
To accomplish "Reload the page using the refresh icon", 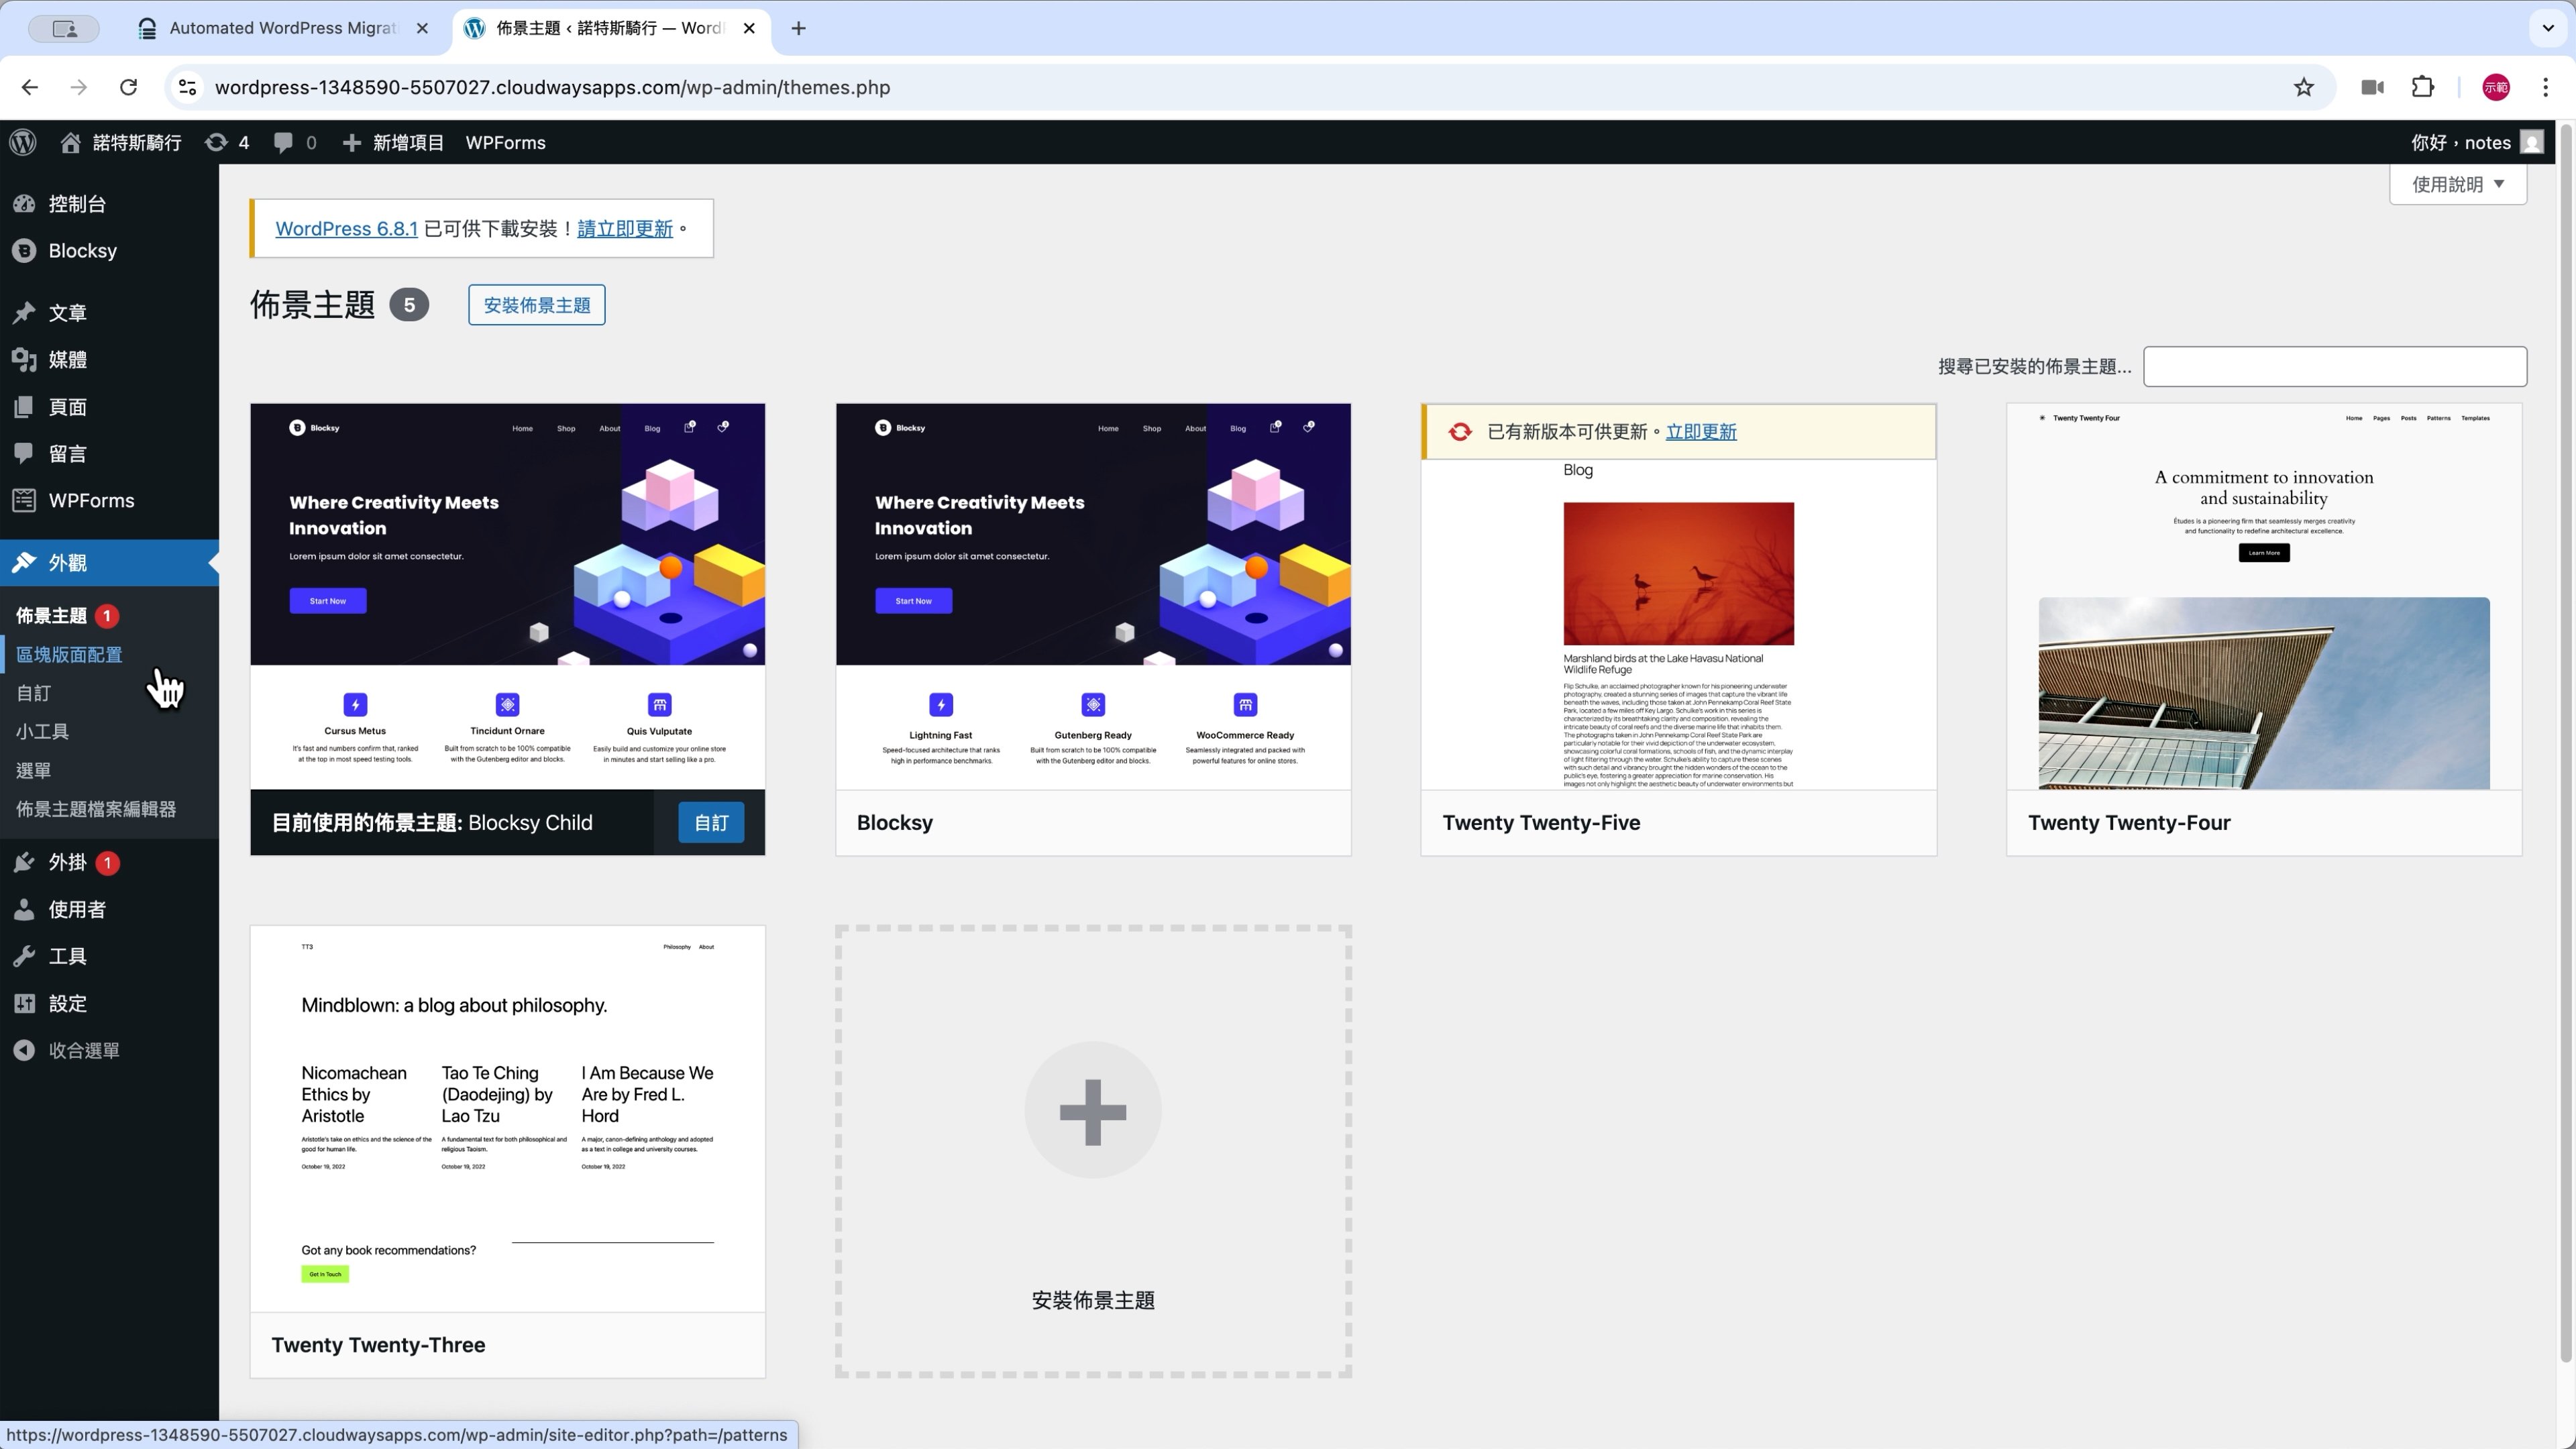I will [x=128, y=87].
